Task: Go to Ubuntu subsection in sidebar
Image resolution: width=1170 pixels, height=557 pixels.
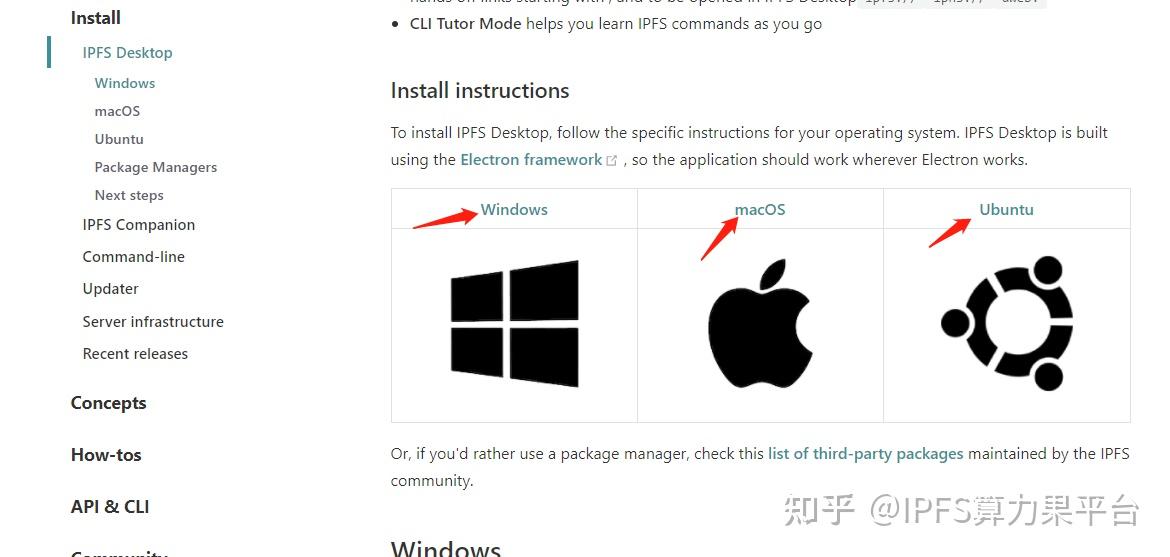Action: 119,139
